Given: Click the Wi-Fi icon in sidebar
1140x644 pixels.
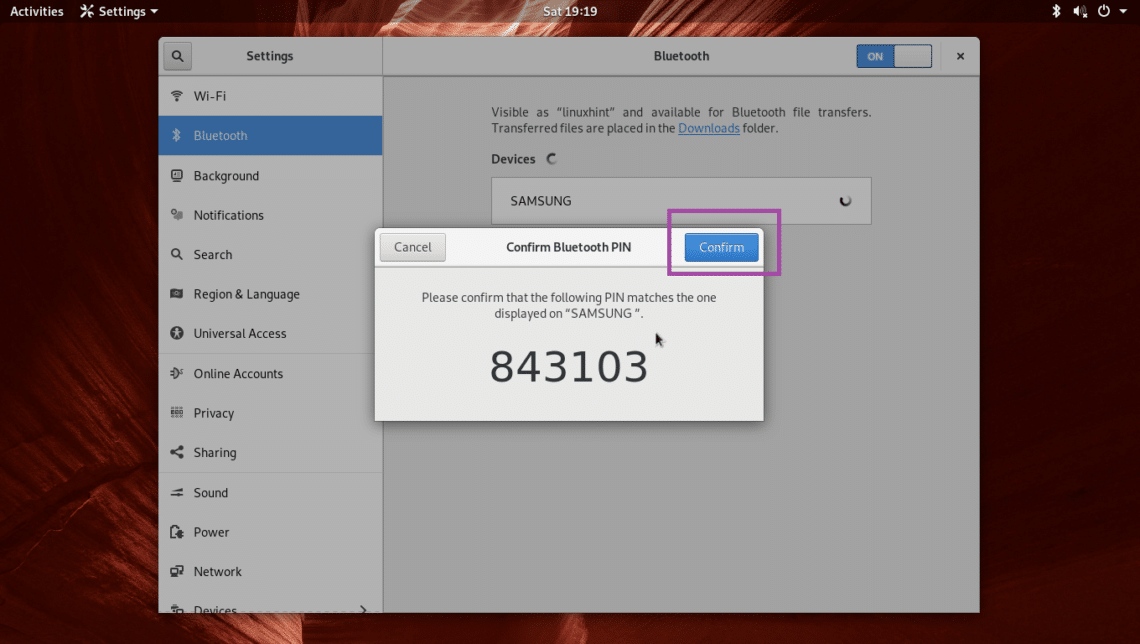Looking at the screenshot, I should 177,96.
